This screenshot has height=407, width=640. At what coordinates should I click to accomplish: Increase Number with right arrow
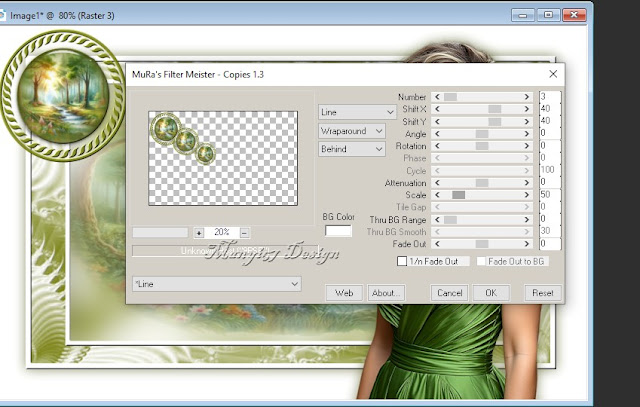(x=527, y=97)
